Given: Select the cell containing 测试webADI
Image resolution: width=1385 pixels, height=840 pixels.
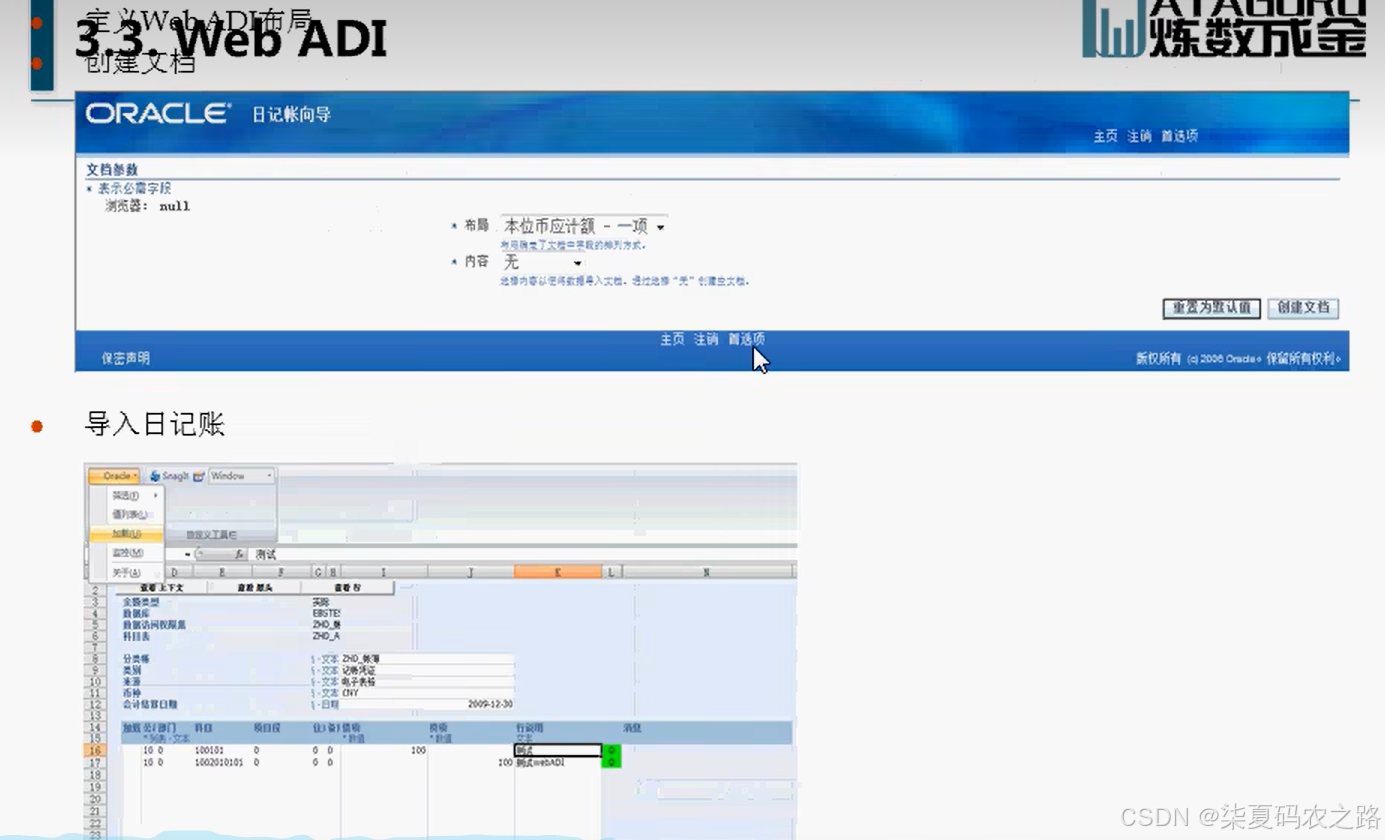Looking at the screenshot, I should pos(538,761).
